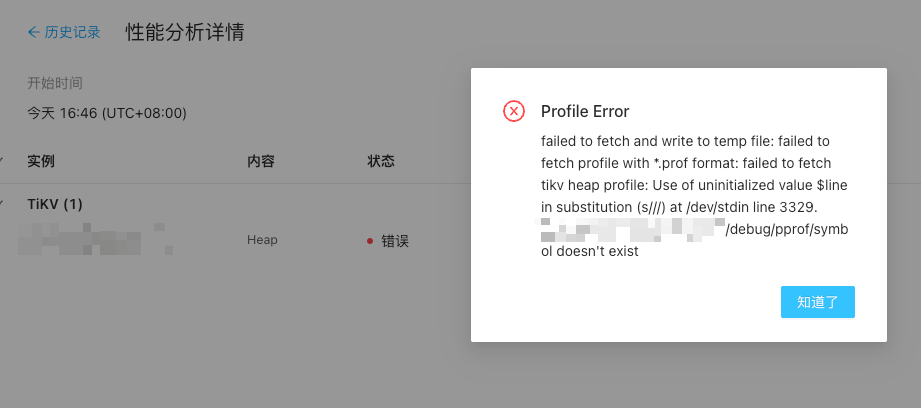Screen dimensions: 921x408
Task: Click the 今天 16:46 start time value
Action: click(x=107, y=113)
